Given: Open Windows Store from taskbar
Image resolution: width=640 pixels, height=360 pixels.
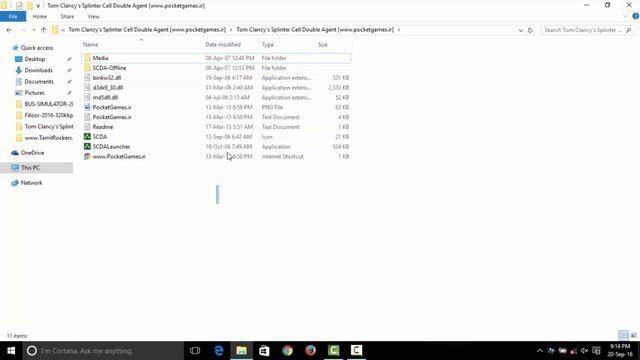Looking at the screenshot, I should [x=264, y=351].
